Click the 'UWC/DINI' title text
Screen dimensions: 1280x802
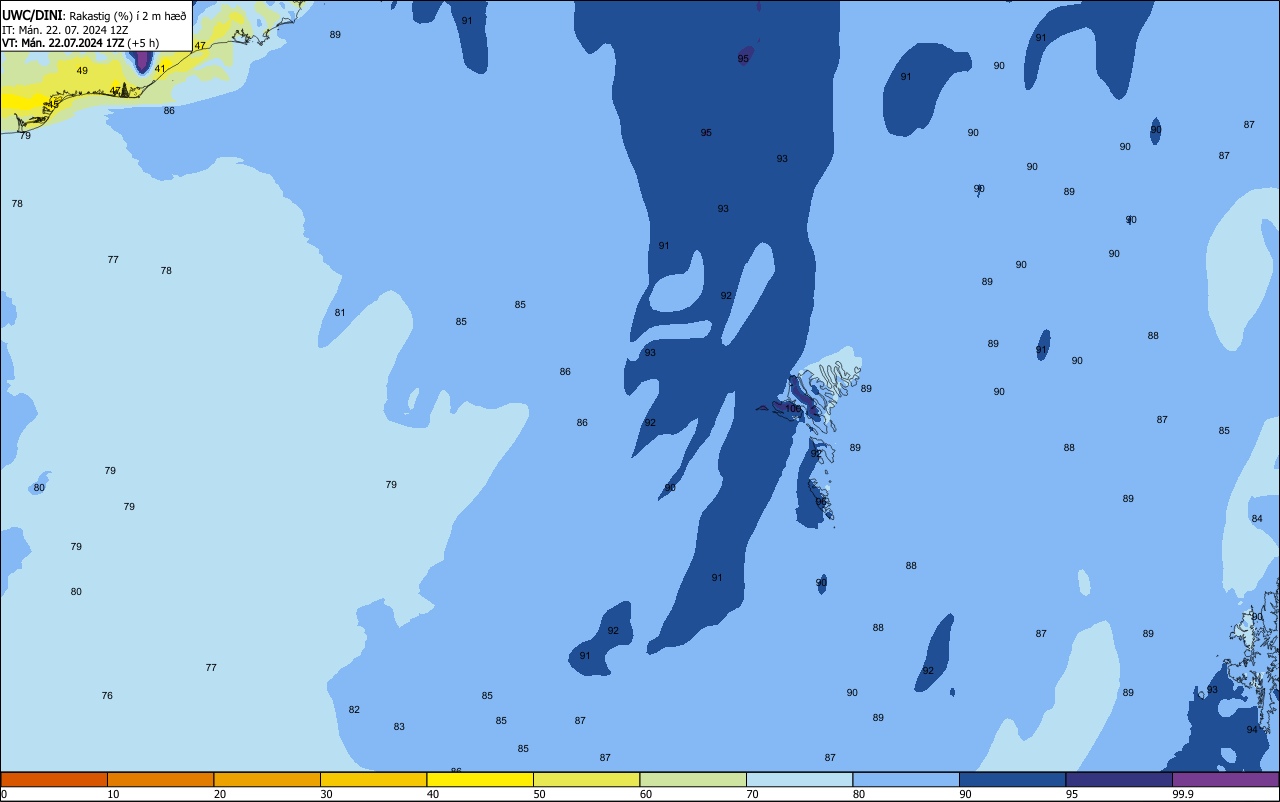pos(32,15)
